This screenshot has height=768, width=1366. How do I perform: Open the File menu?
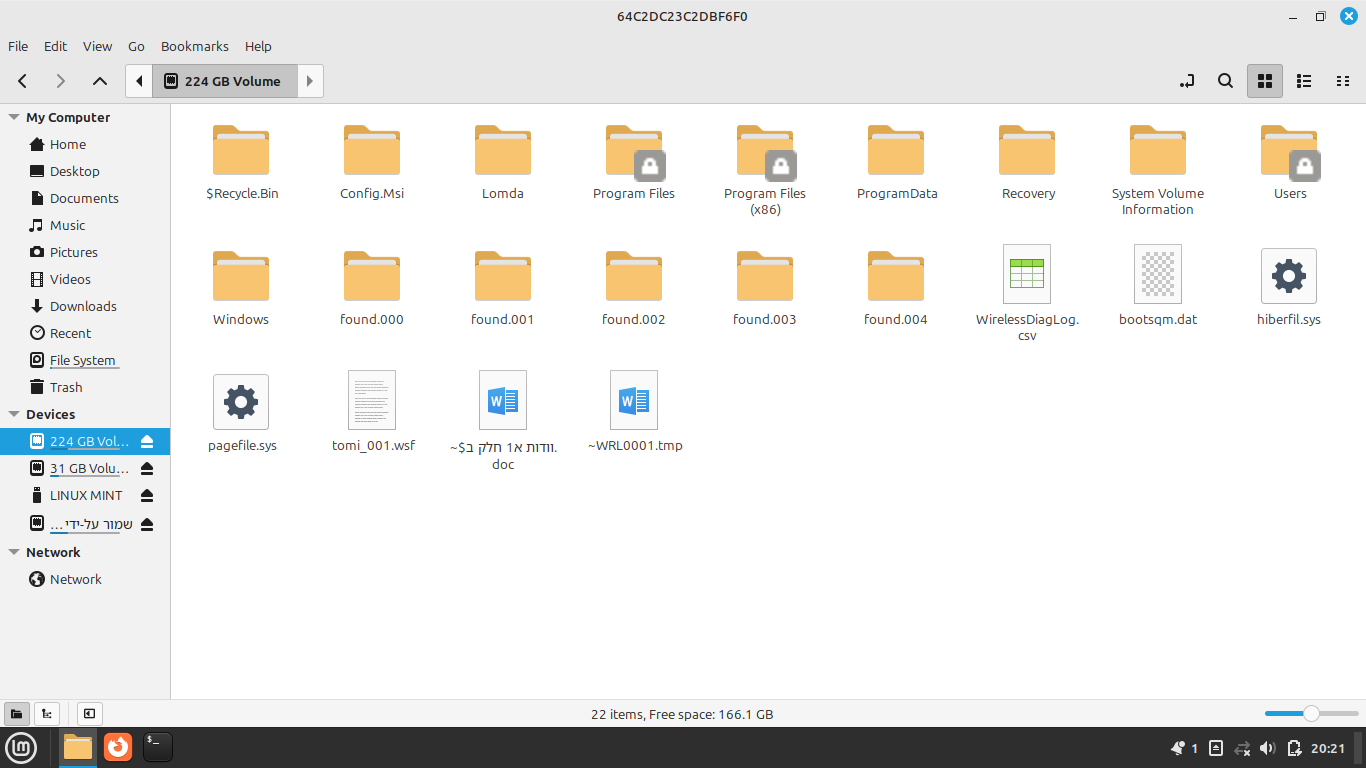pos(18,46)
